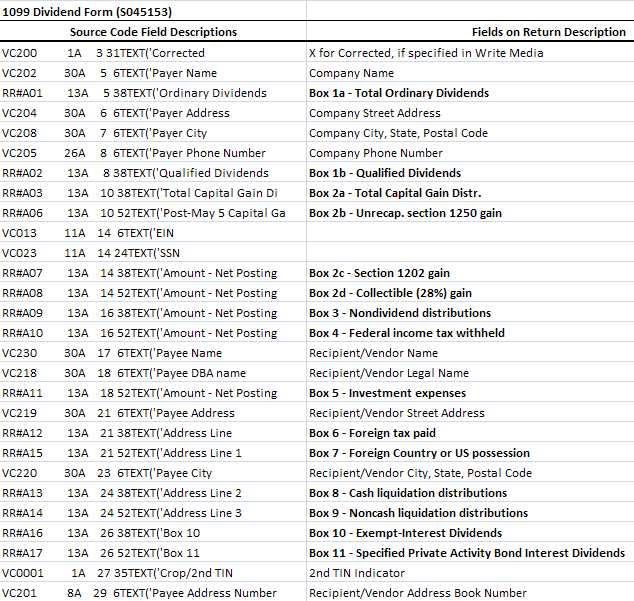The width and height of the screenshot is (634, 601).
Task: Select the VC219 'Payee Address' cell
Action: 153,413
